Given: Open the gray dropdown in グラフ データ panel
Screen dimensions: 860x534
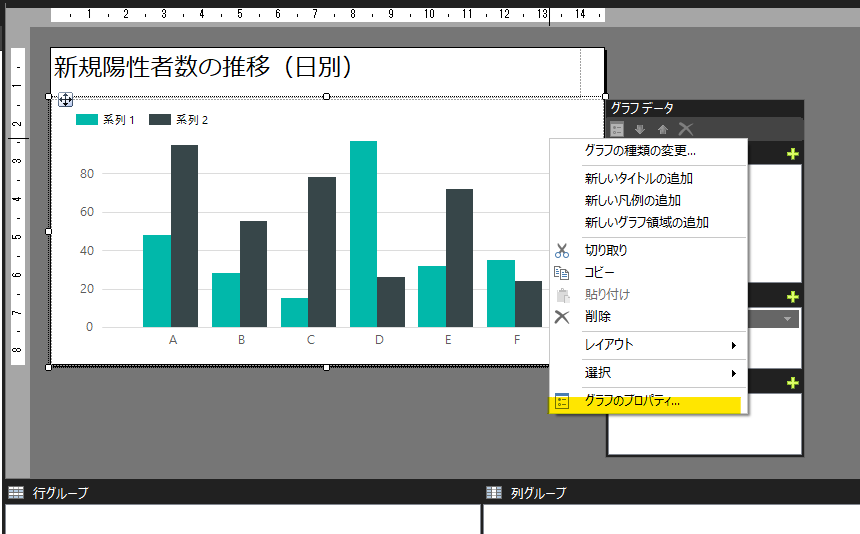Looking at the screenshot, I should click(x=789, y=319).
